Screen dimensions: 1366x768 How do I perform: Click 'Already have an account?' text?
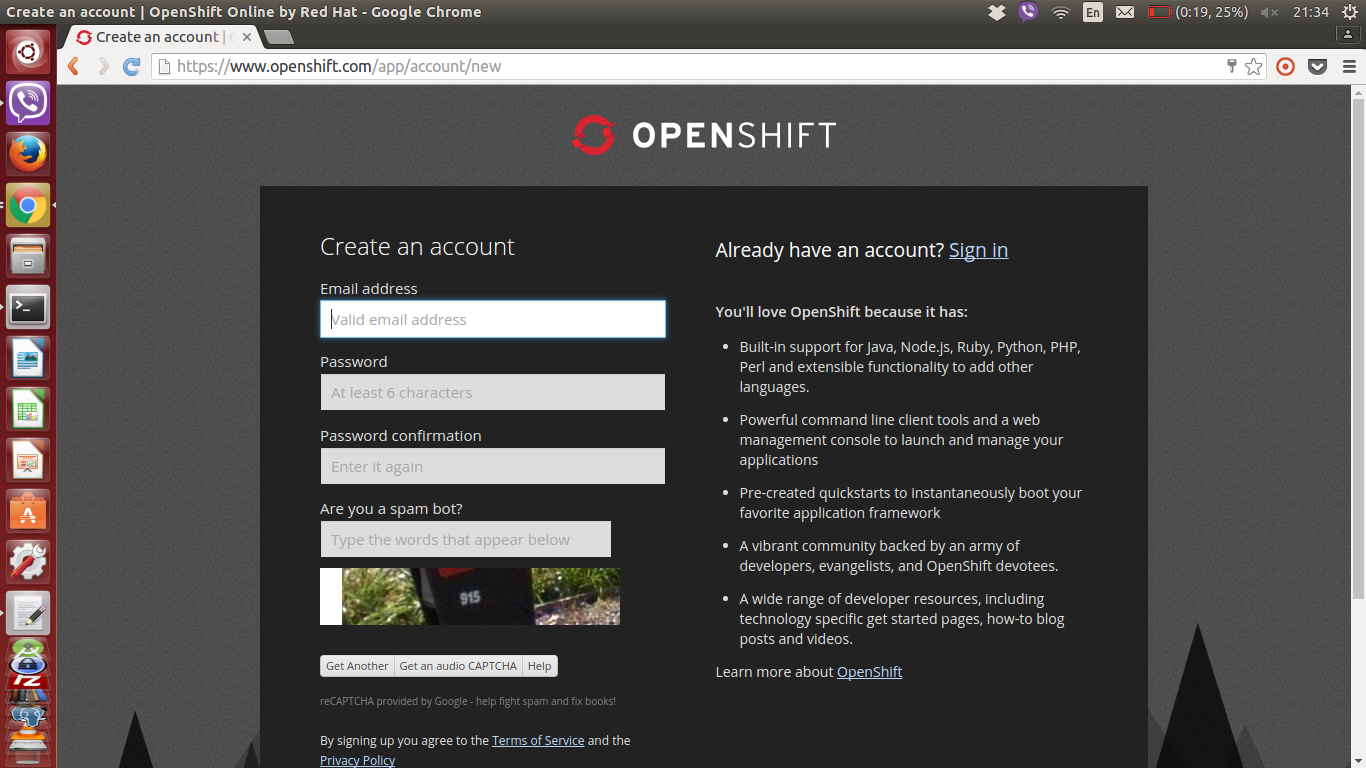point(829,250)
